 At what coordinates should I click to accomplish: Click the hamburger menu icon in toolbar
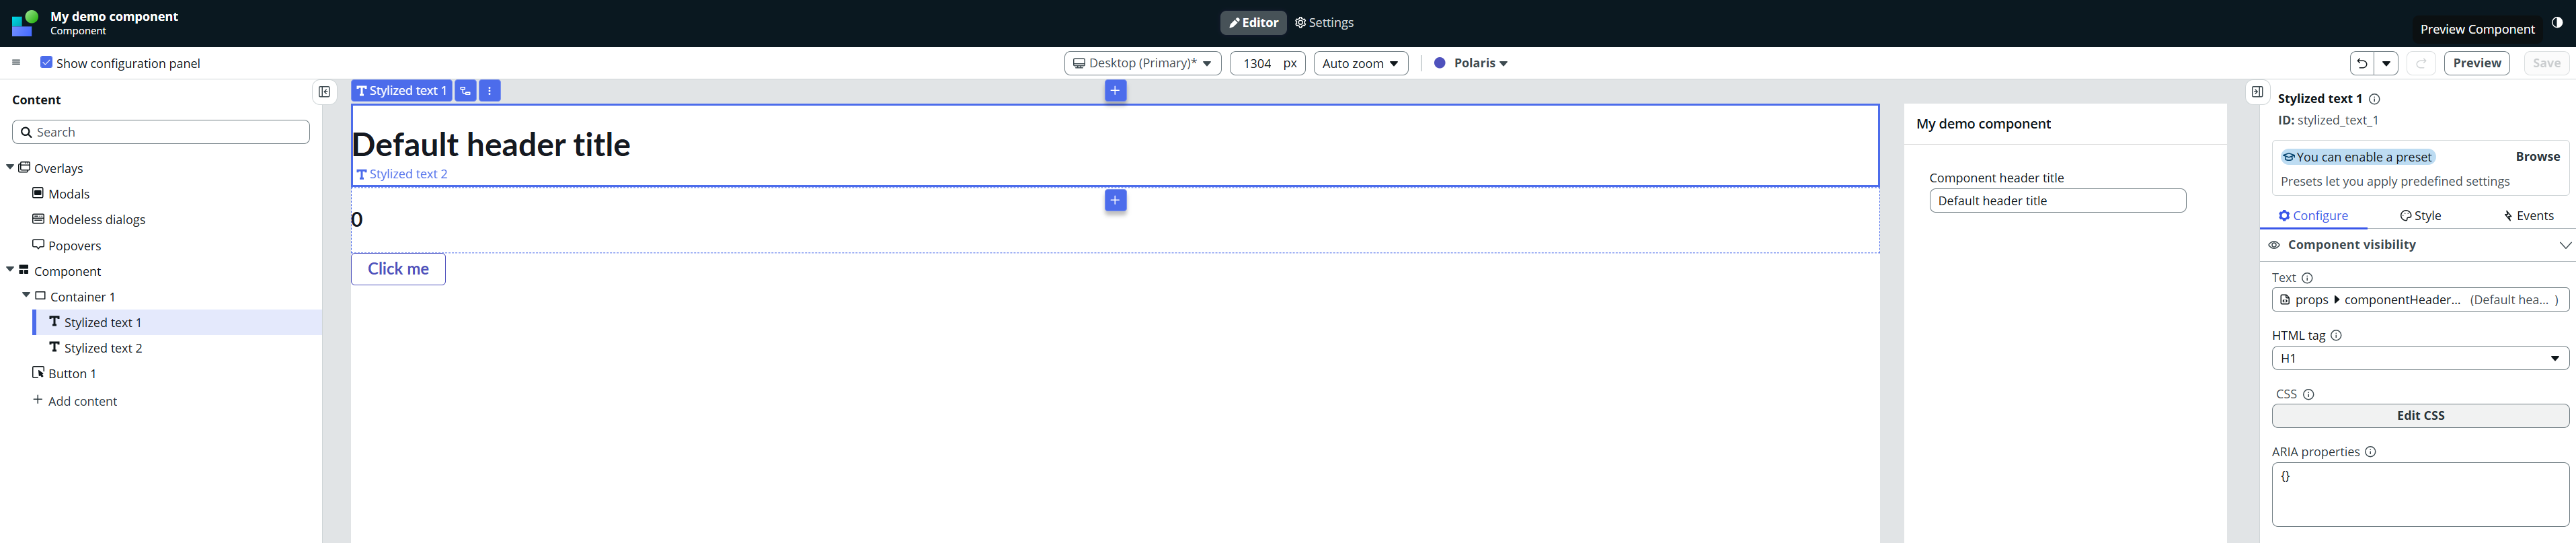point(16,63)
